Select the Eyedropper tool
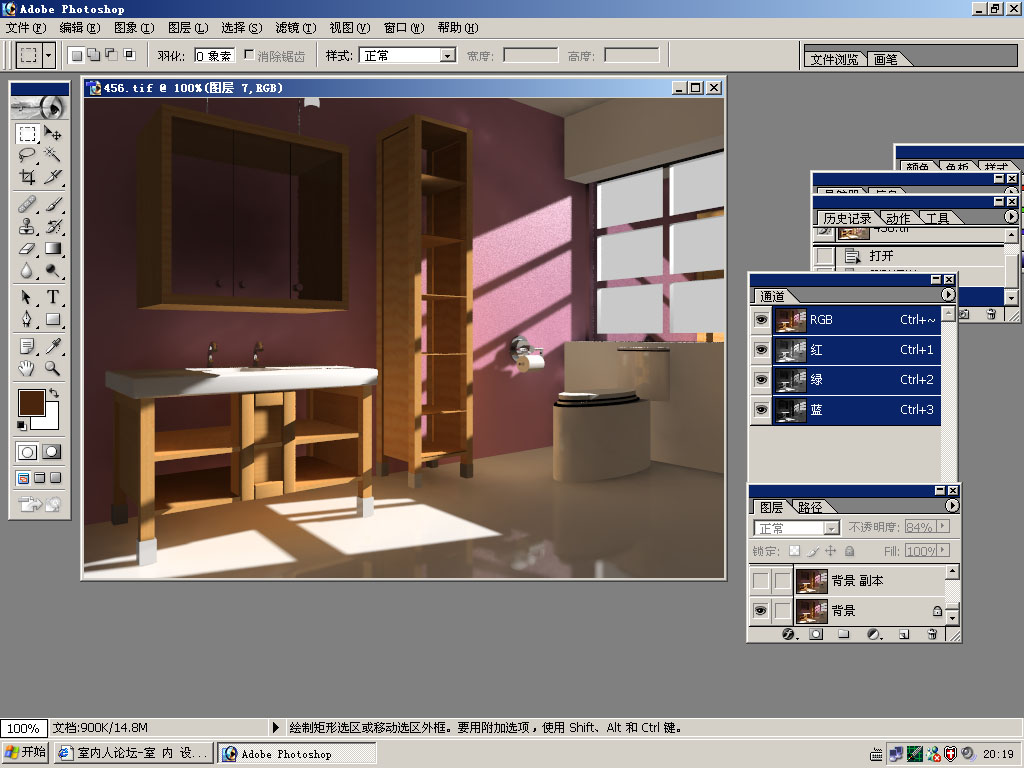The height and width of the screenshot is (768, 1024). [x=52, y=346]
